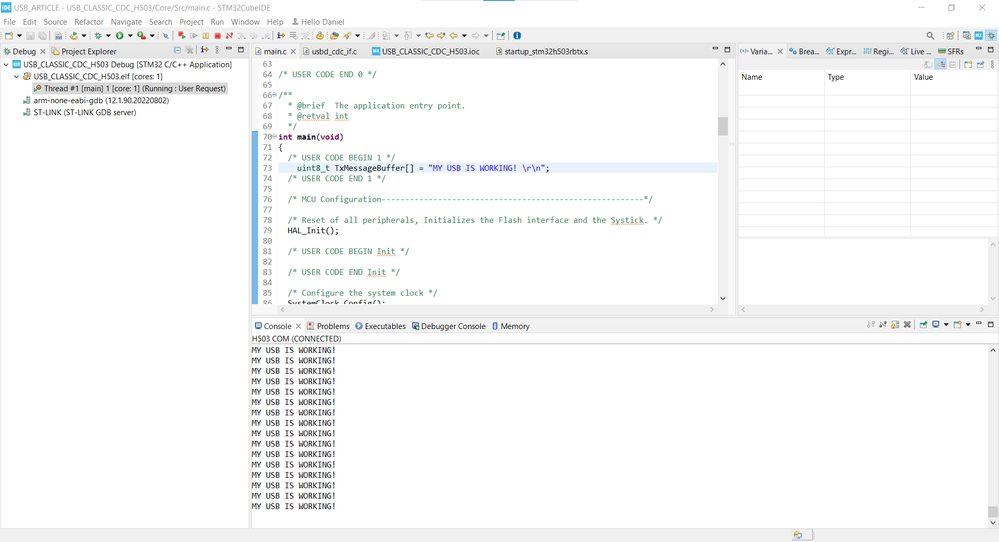The image size is (999, 542).
Task: Select the Thread #1 main entry
Action: (134, 89)
